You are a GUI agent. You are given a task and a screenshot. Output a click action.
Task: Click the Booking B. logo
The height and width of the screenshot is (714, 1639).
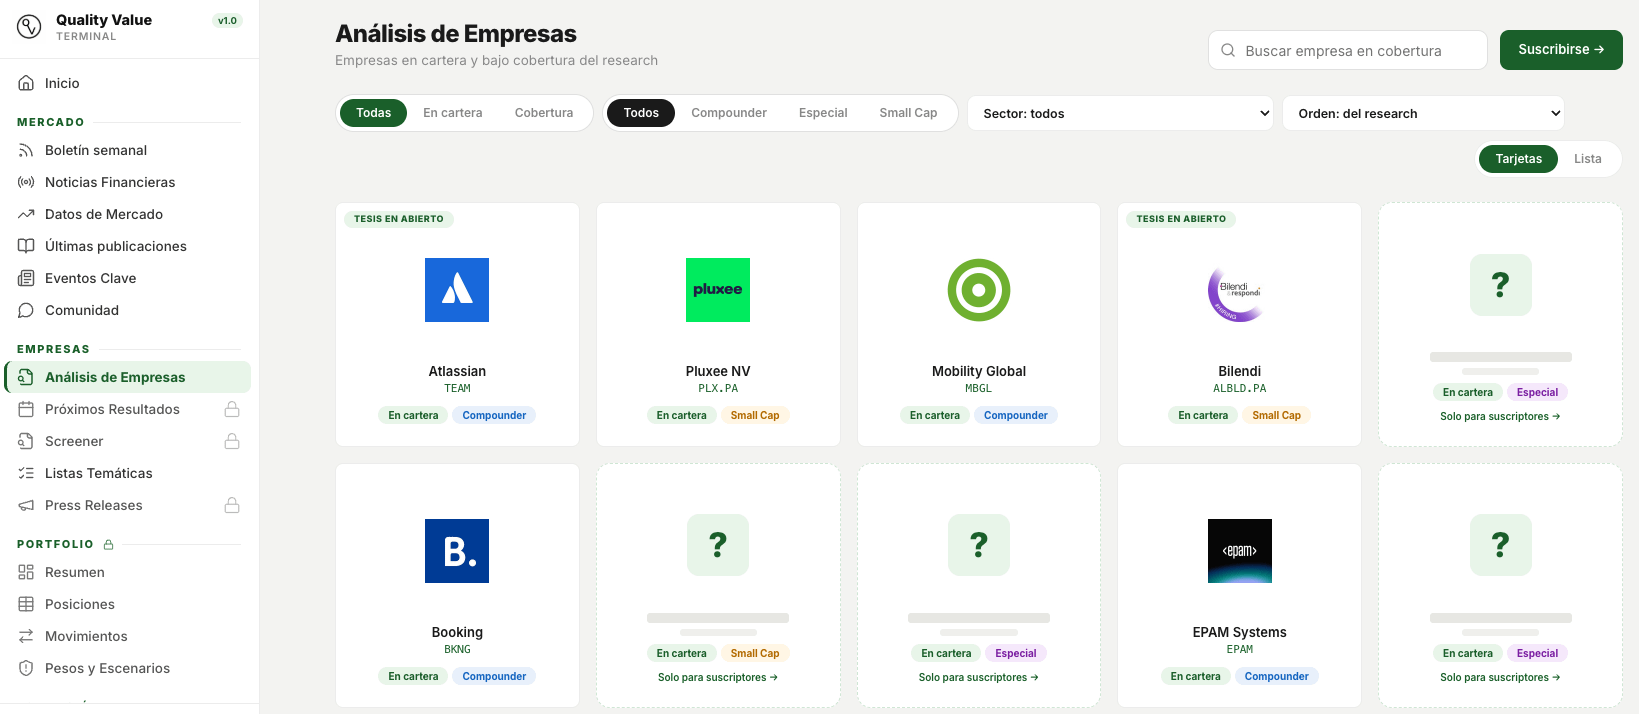[x=457, y=551]
